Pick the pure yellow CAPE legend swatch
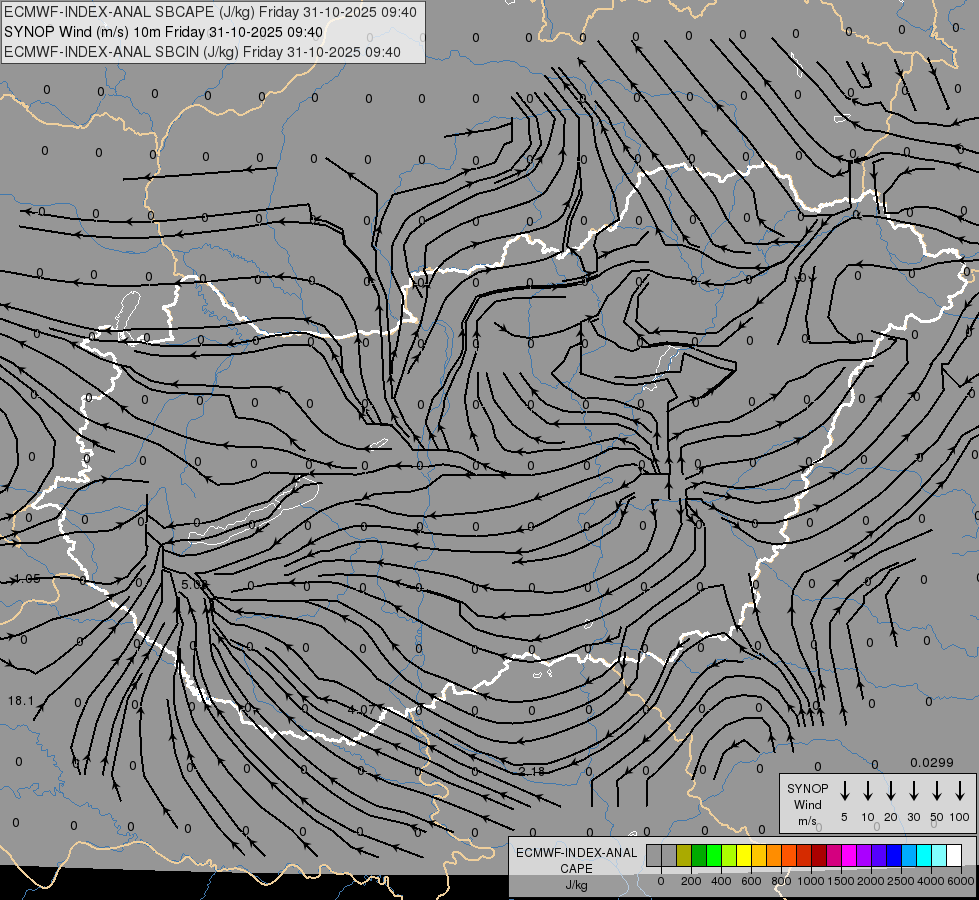This screenshot has height=900, width=979. [744, 855]
